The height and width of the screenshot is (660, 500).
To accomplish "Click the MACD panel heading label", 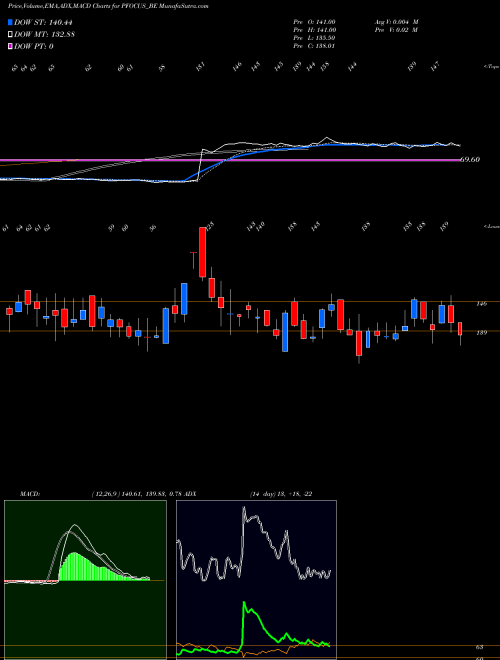I will (30, 494).
